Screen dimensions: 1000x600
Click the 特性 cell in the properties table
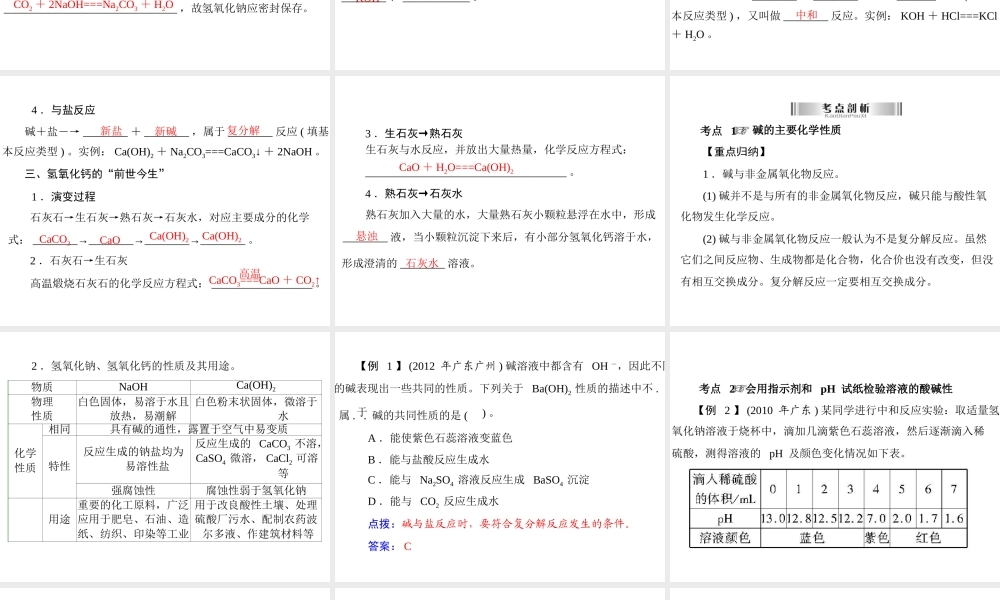point(59,466)
